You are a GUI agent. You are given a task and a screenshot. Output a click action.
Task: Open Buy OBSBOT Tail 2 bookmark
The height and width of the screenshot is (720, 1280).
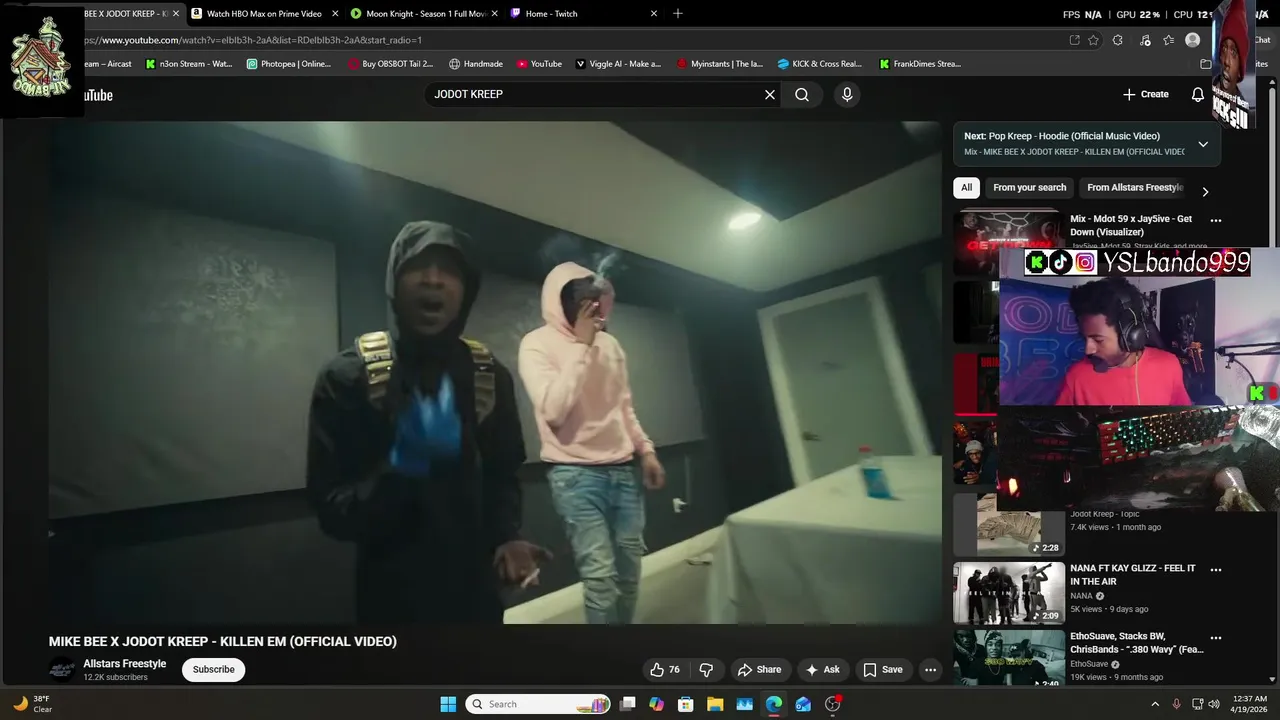(x=390, y=64)
